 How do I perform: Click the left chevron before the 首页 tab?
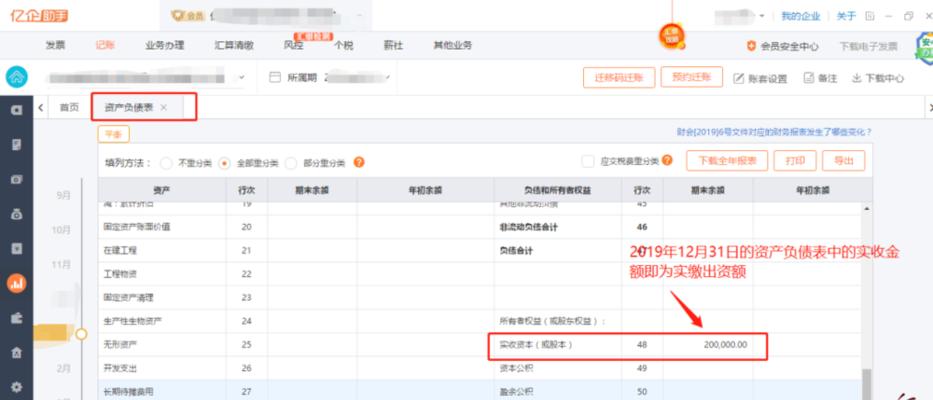click(x=40, y=107)
